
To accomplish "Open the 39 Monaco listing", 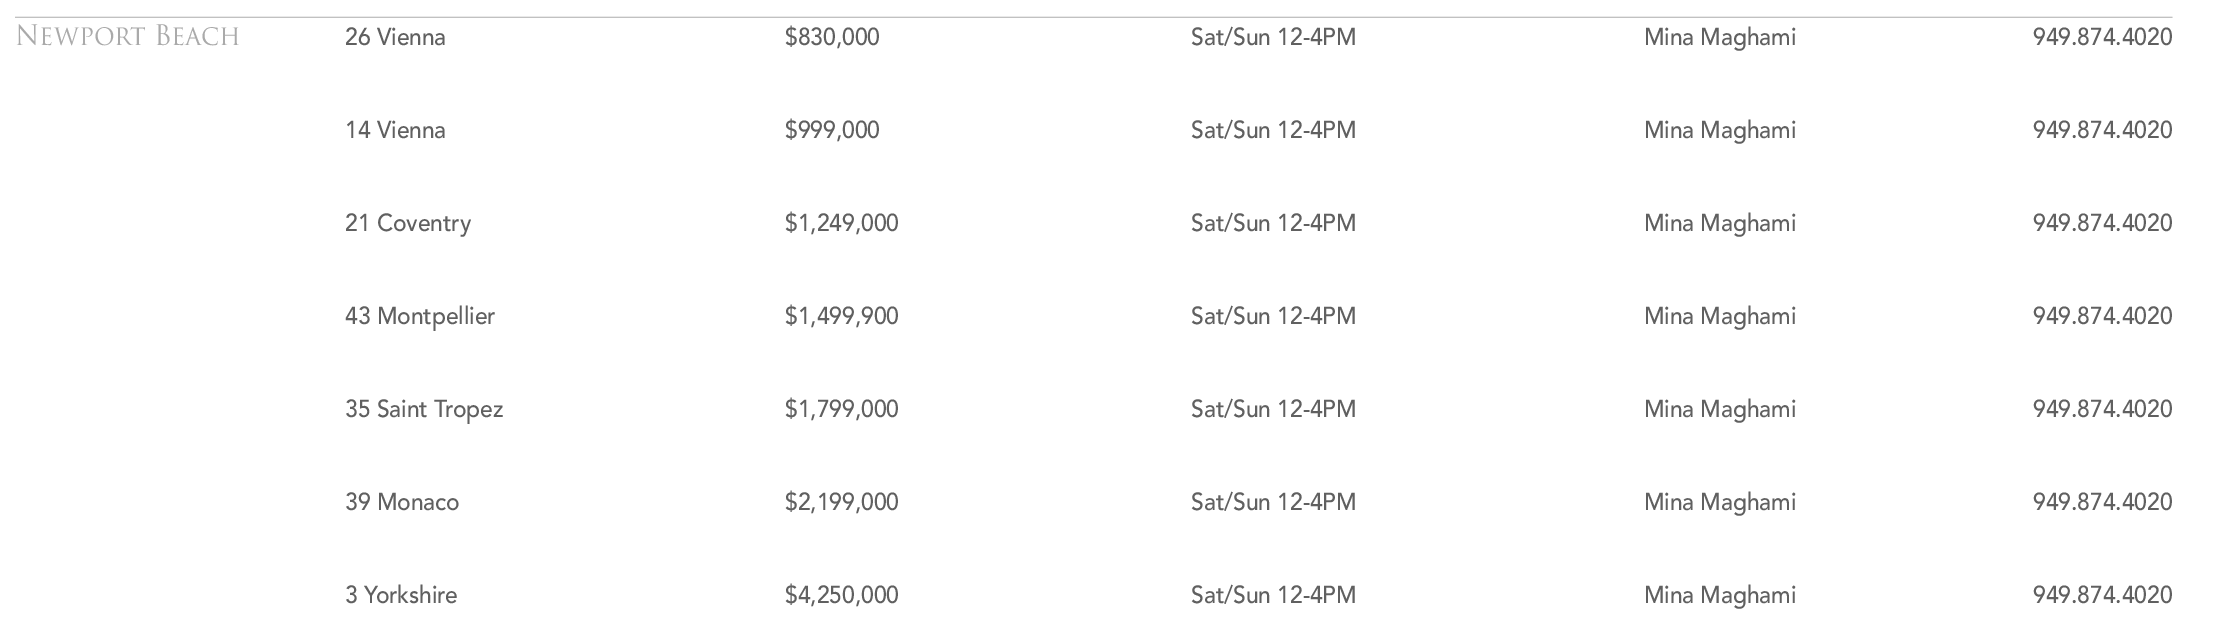I will [402, 503].
